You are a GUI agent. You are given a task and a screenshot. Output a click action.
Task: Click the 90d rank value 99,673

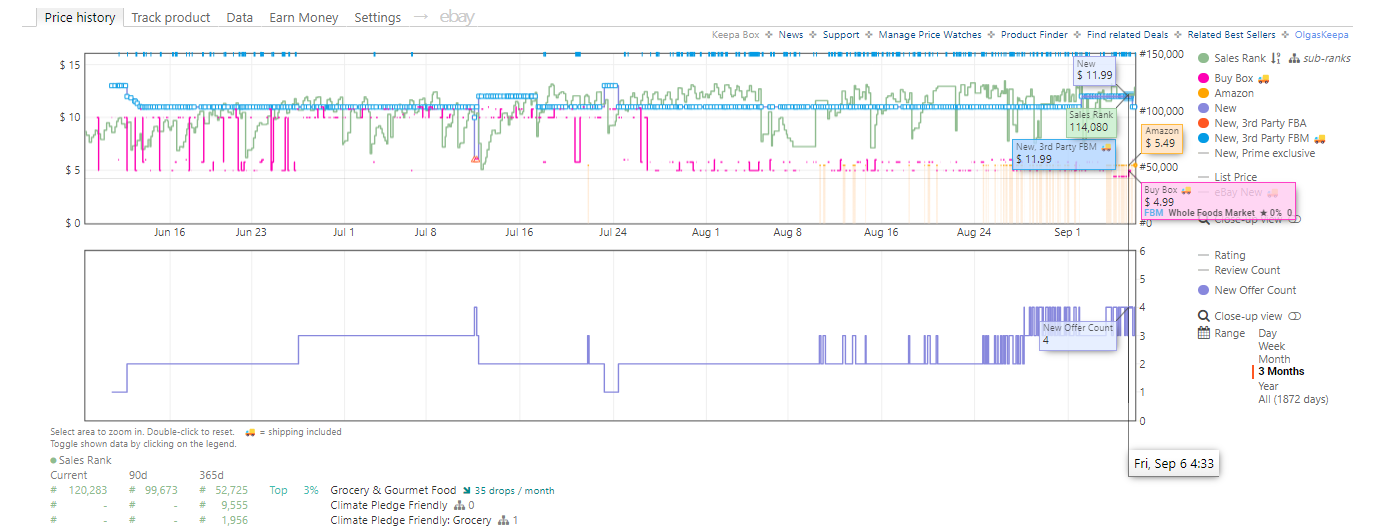[x=161, y=490]
